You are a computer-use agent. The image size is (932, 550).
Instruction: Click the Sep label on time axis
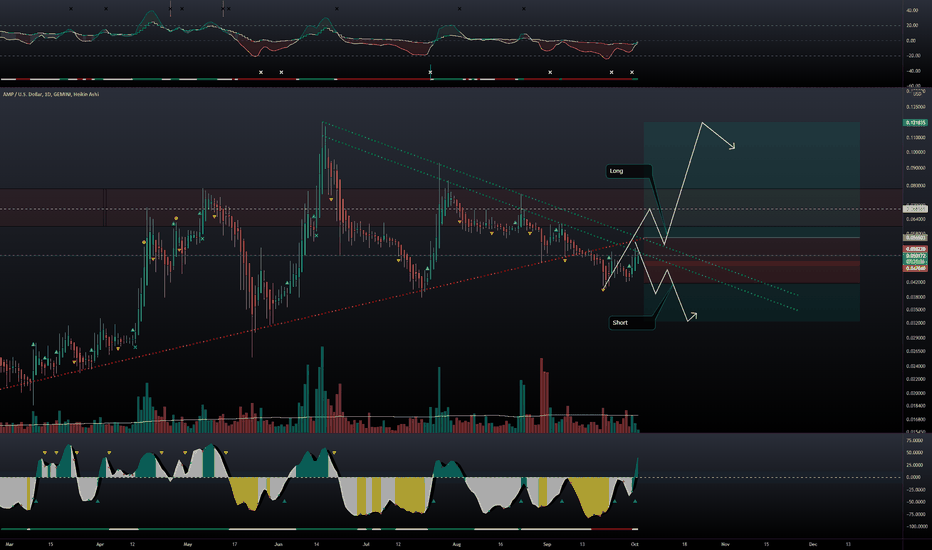[547, 544]
